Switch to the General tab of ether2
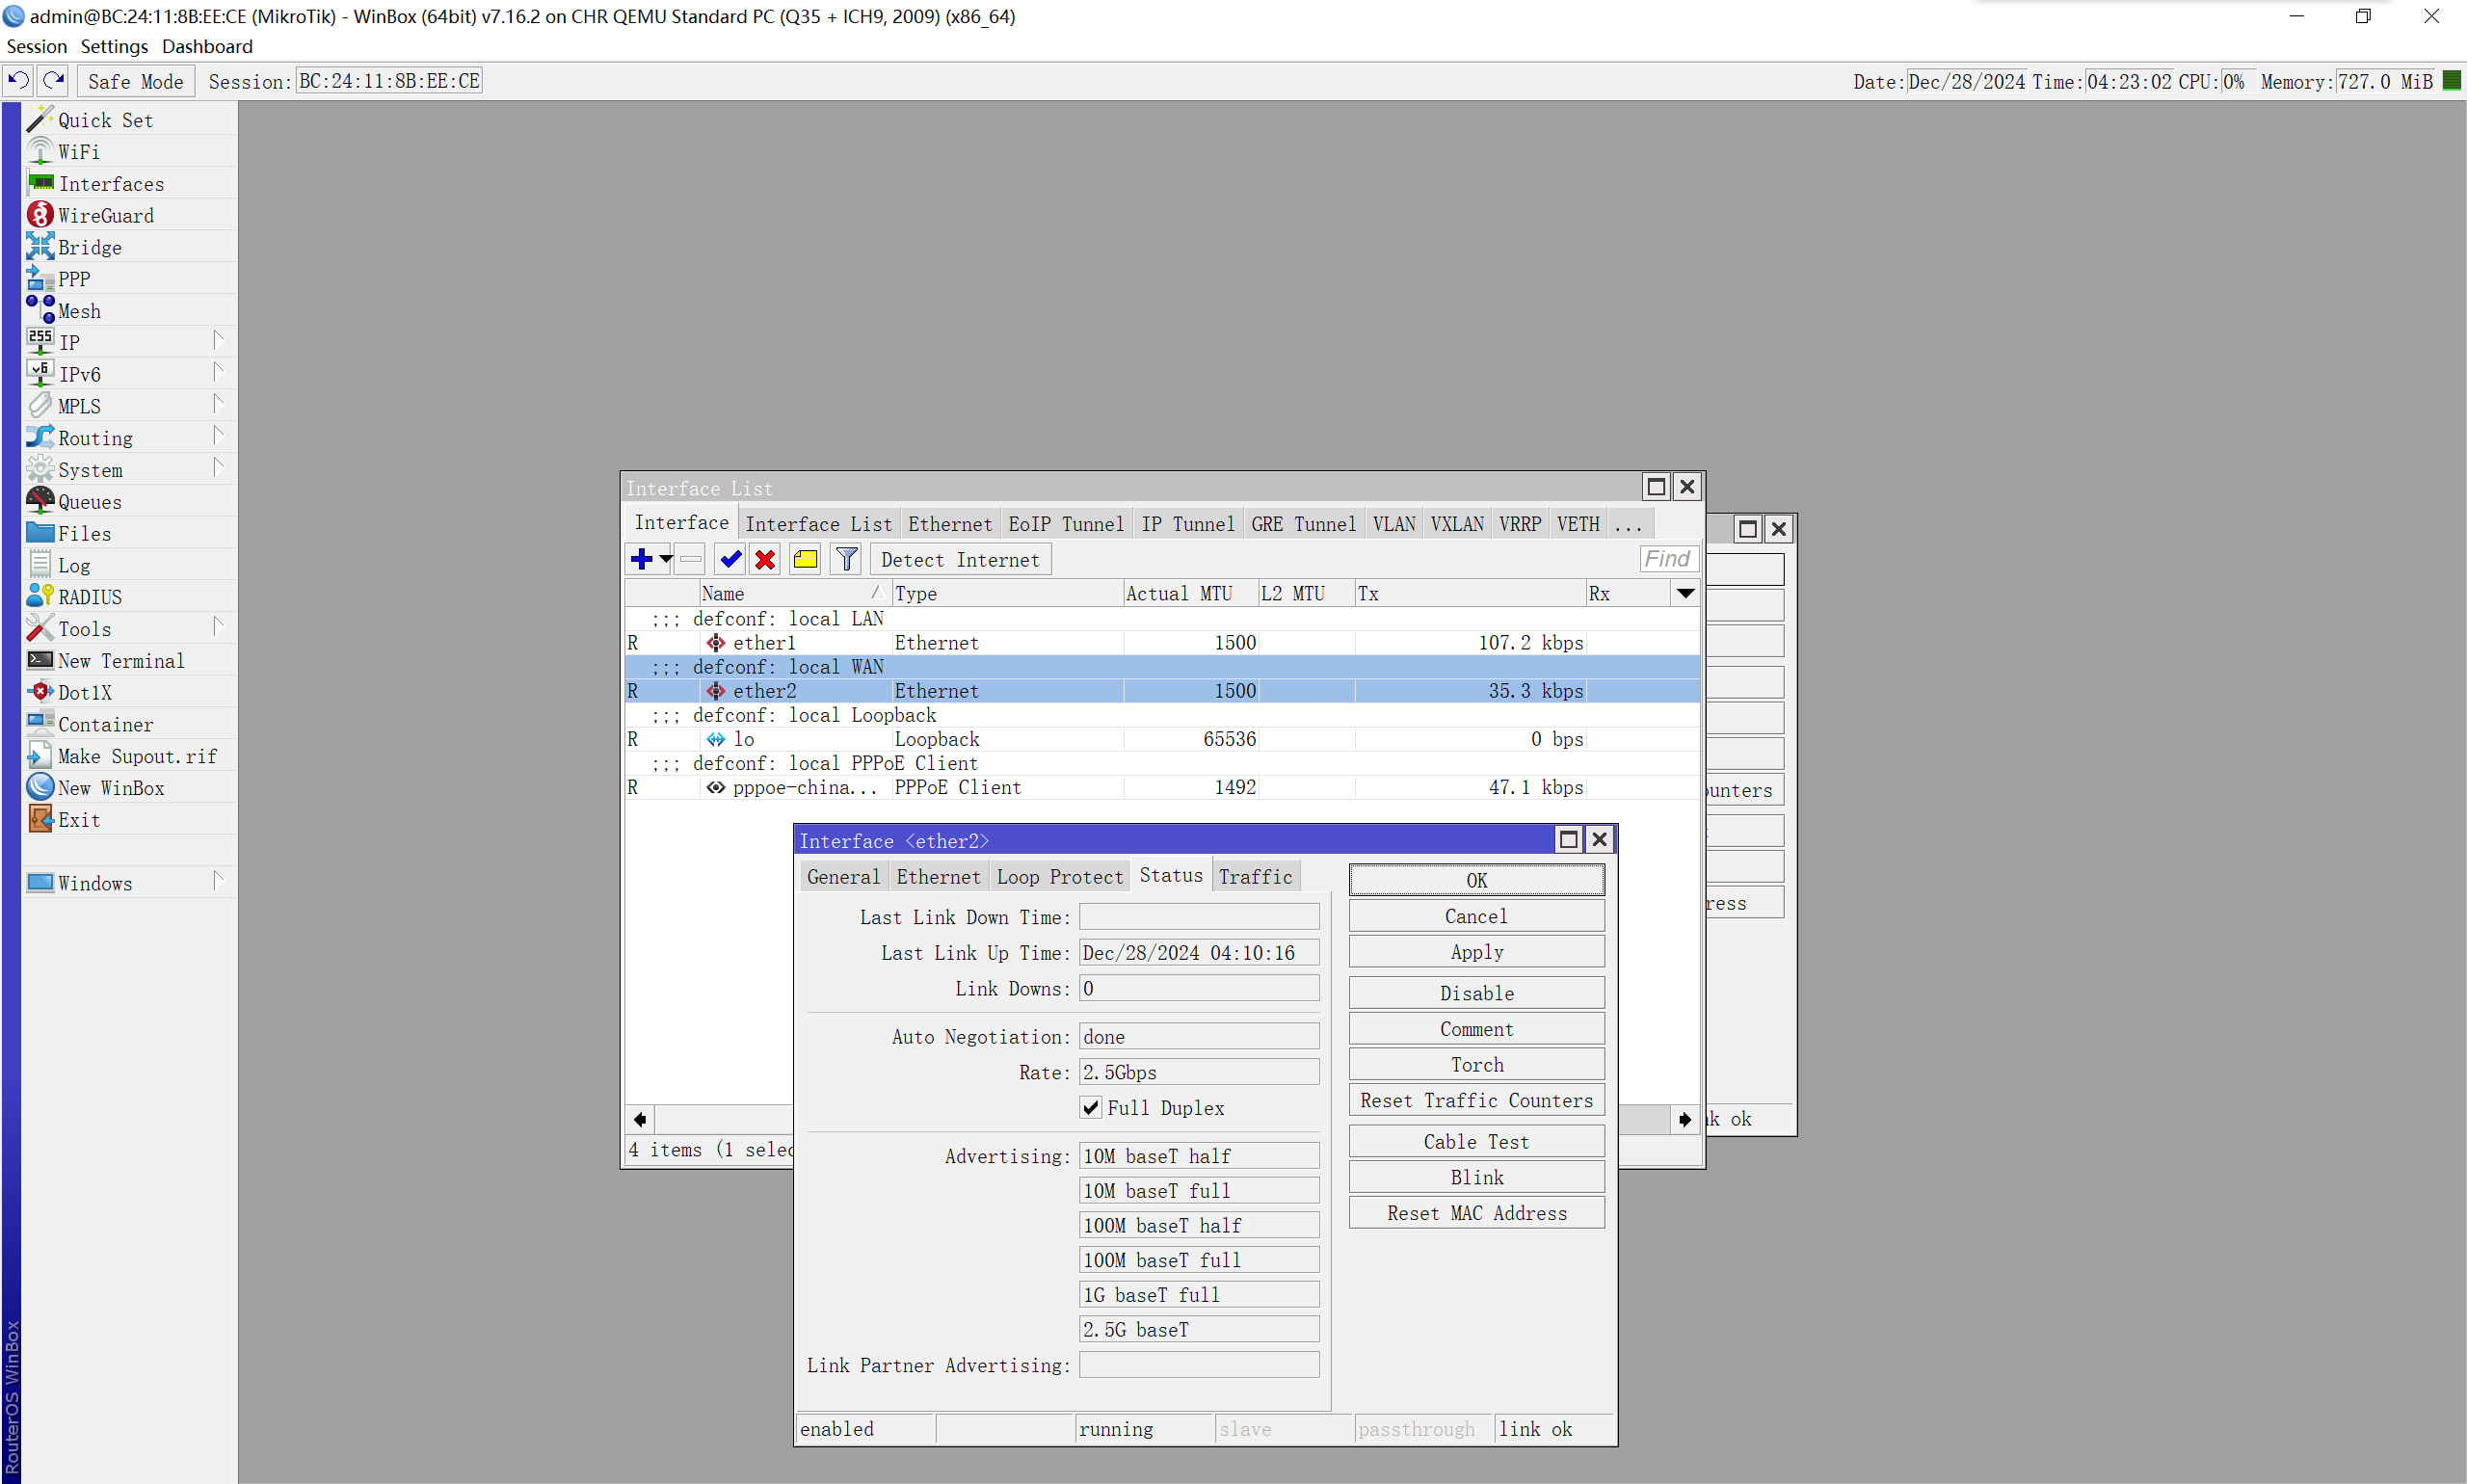Viewport: 2467px width, 1484px height. tap(843, 877)
